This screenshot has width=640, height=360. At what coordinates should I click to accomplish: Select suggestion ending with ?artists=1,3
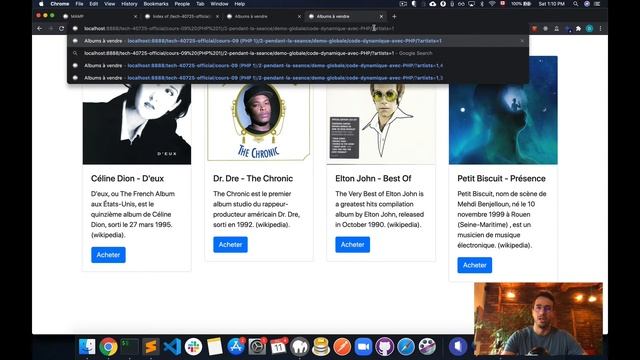click(298, 78)
